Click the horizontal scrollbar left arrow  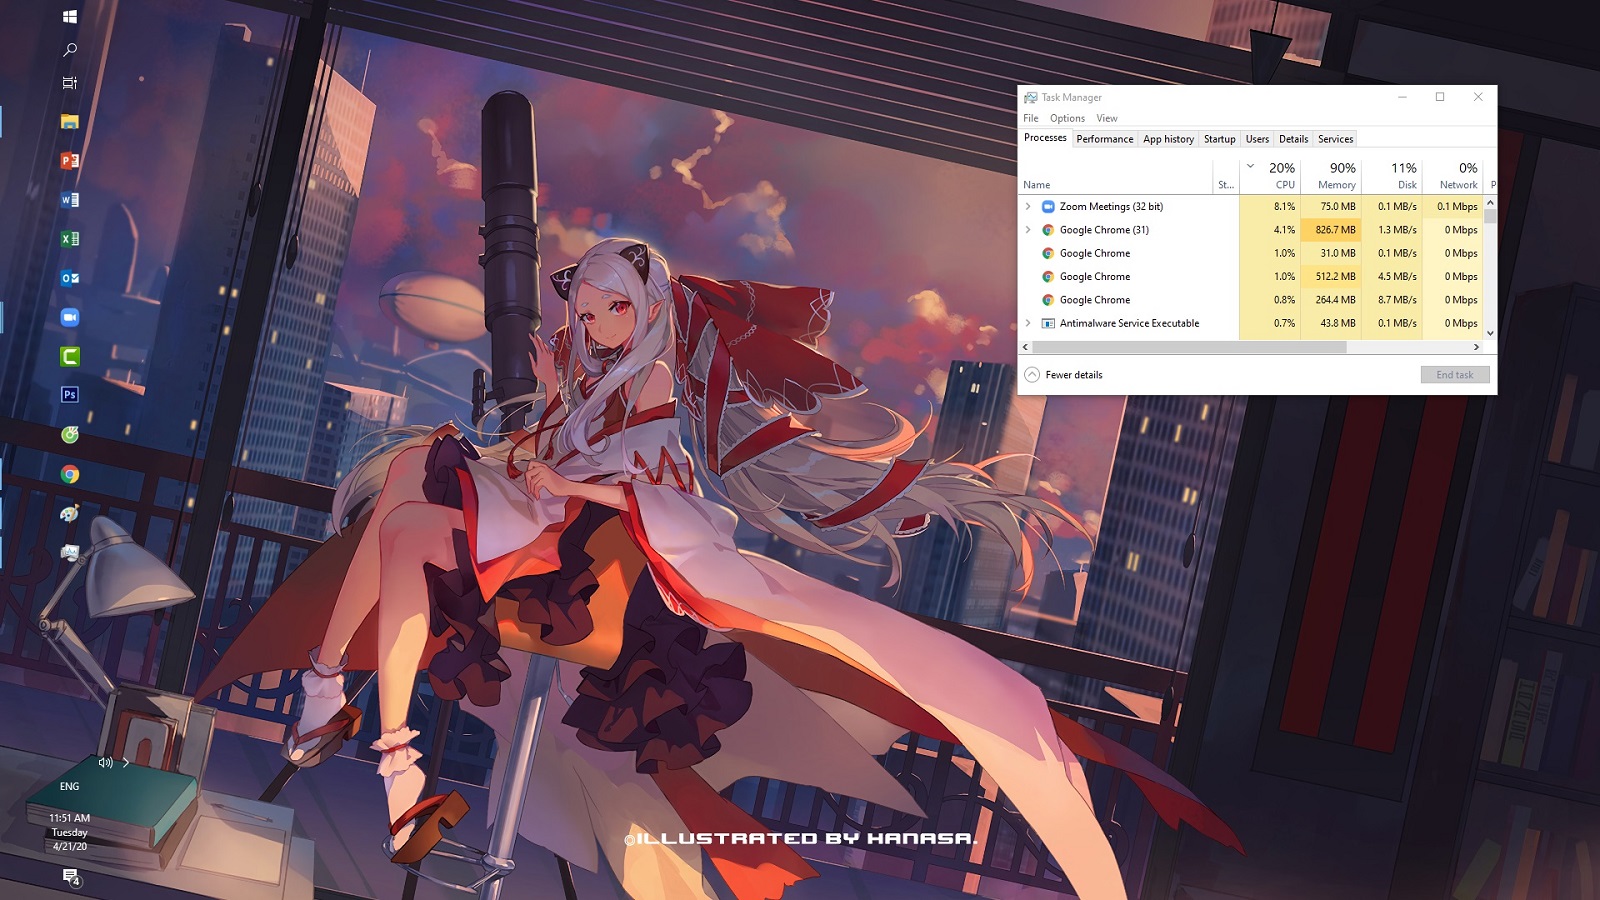(1025, 347)
